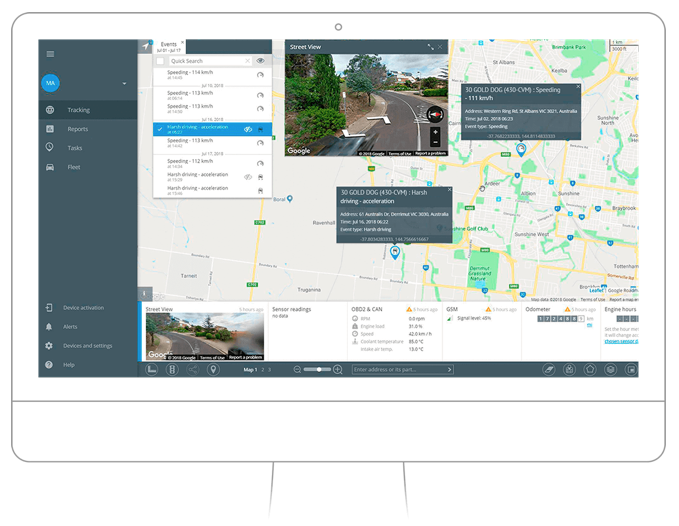The height and width of the screenshot is (526, 679).
Task: Toggle visibility of the highlighted Harsh driving event
Action: click(x=248, y=129)
